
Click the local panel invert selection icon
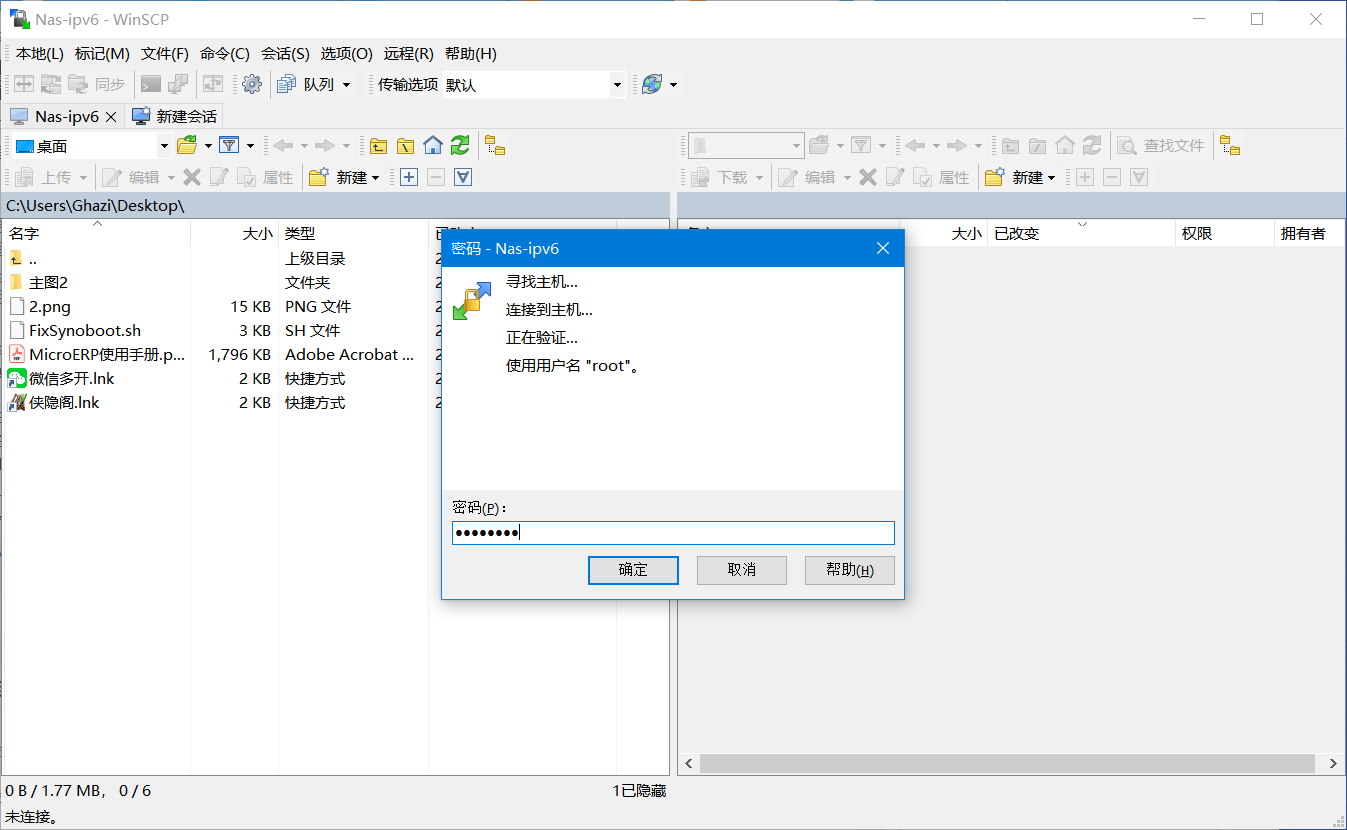pyautogui.click(x=463, y=177)
